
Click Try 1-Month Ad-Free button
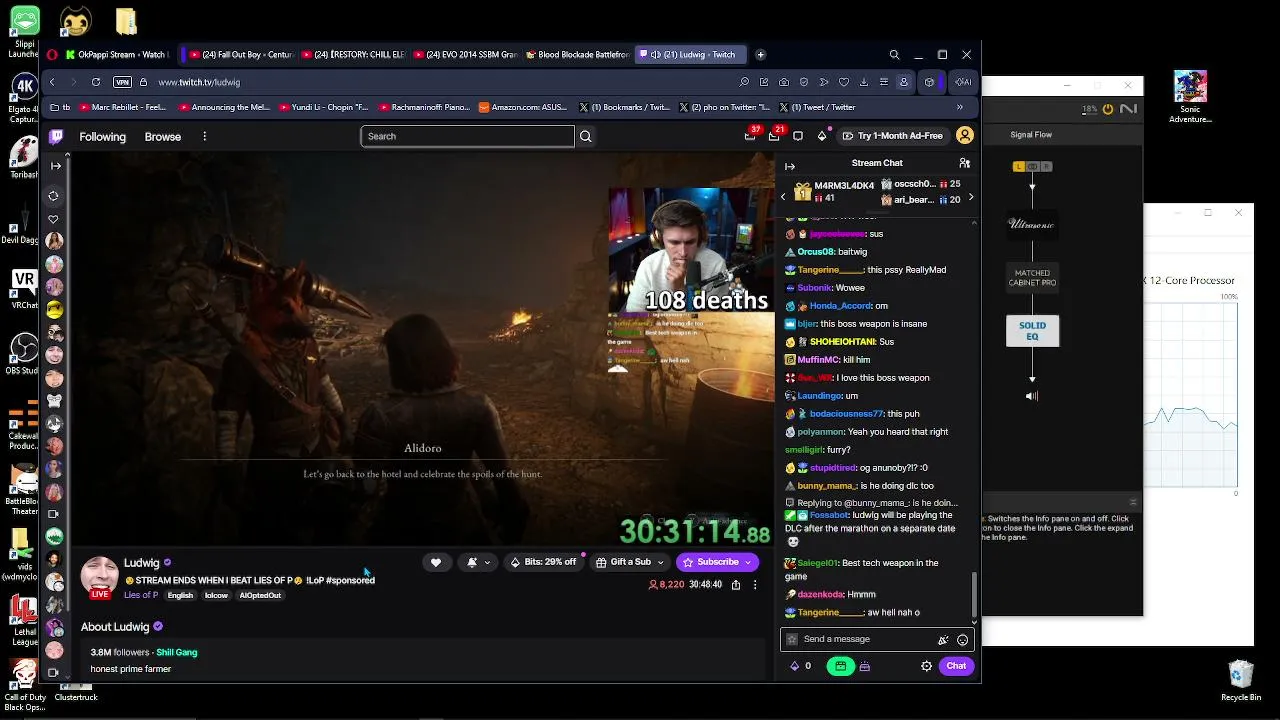(x=892, y=136)
